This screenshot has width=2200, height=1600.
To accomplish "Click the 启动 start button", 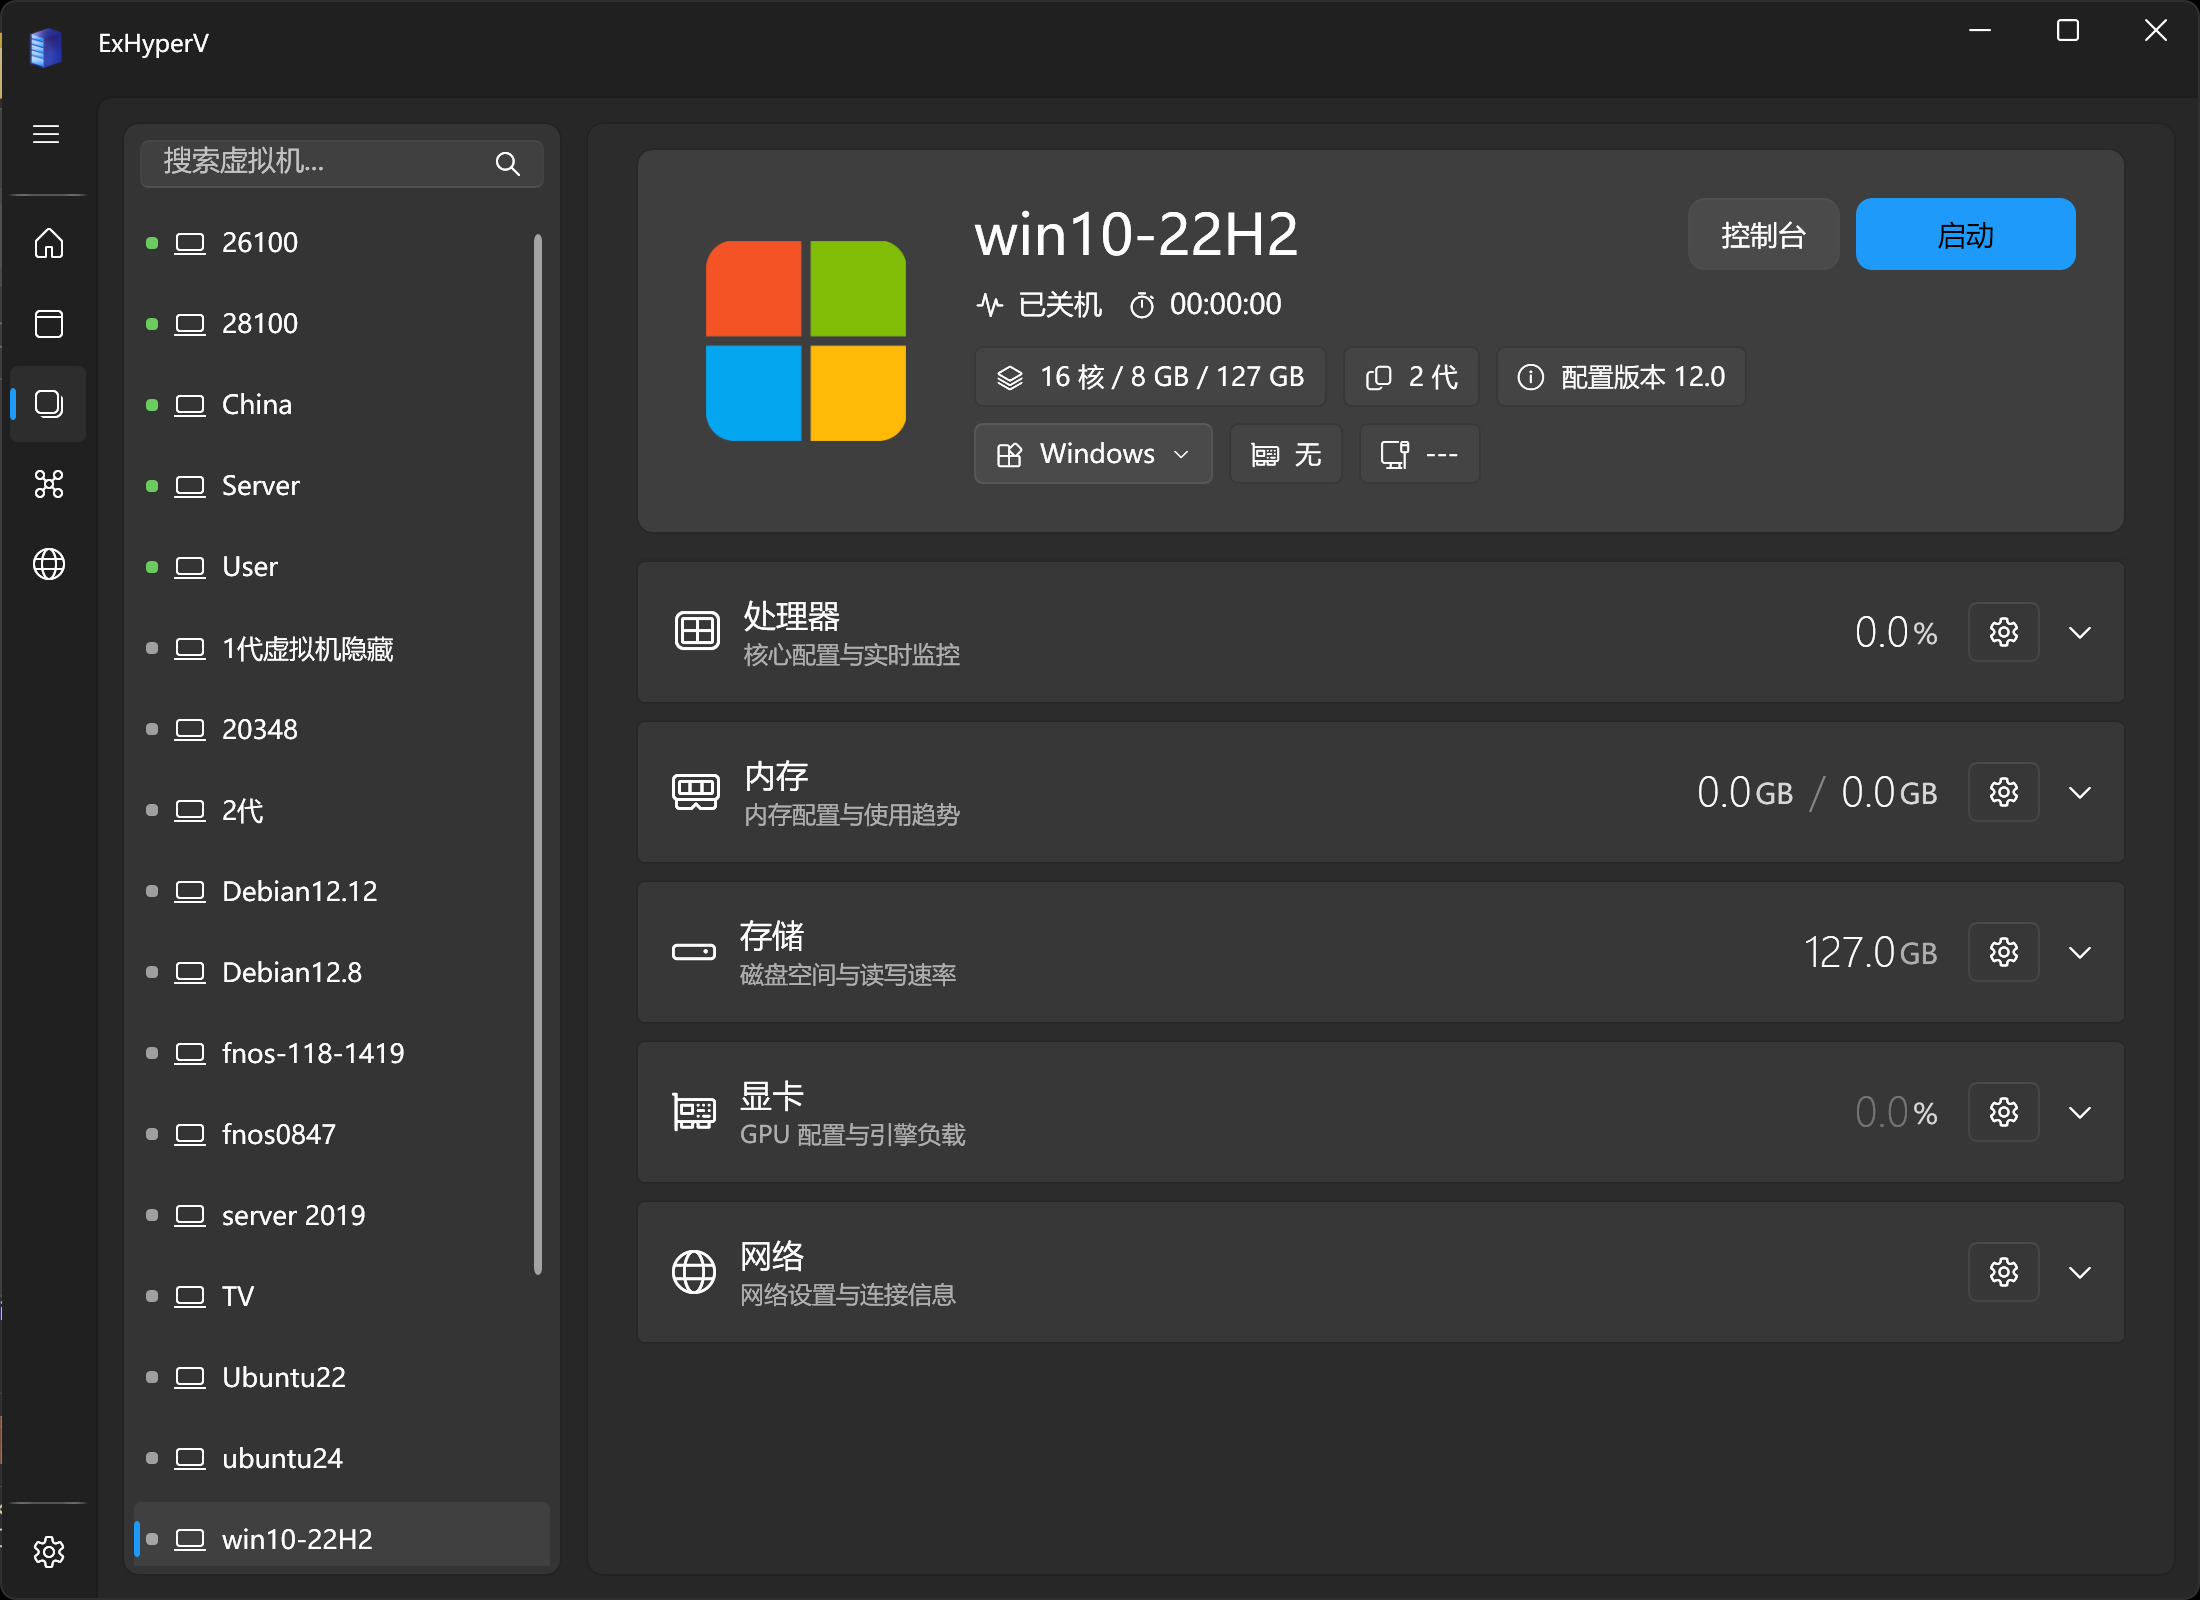I will [1965, 235].
